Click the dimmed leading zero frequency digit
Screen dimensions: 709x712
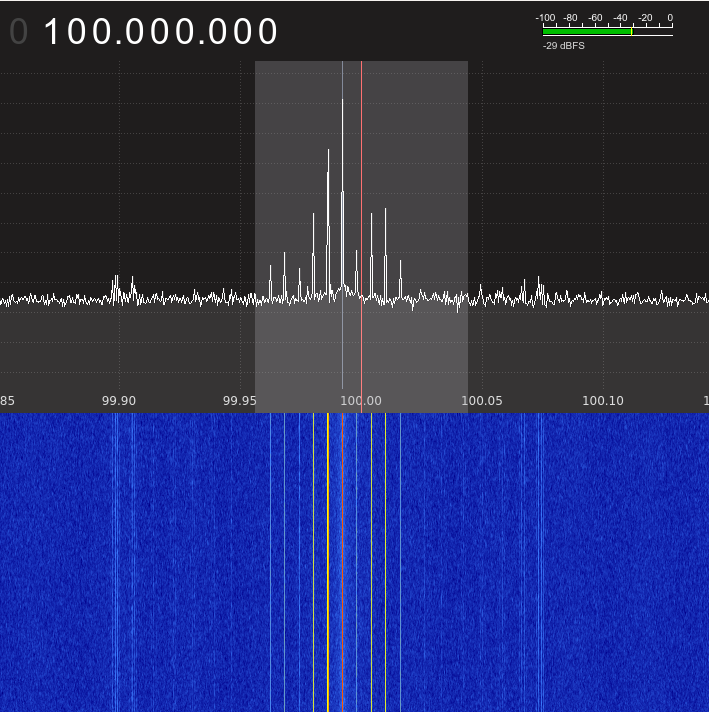pyautogui.click(x=18, y=32)
